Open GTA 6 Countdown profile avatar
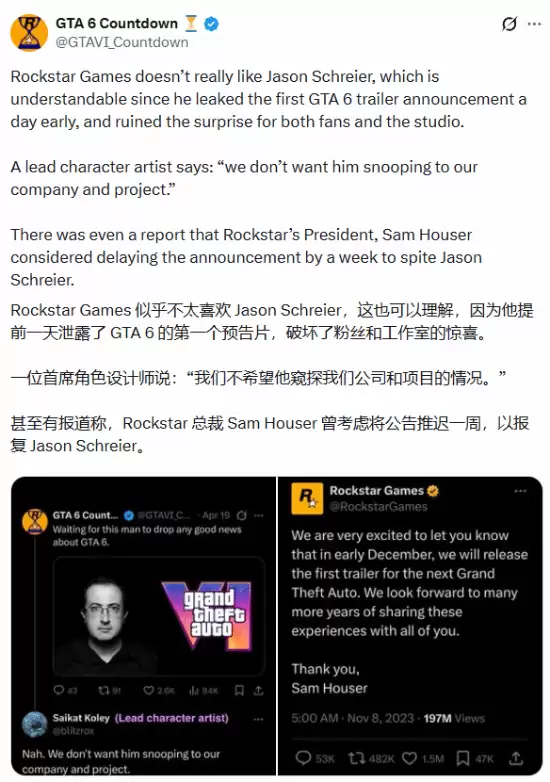Viewport: 550px width, 782px height. pyautogui.click(x=28, y=32)
